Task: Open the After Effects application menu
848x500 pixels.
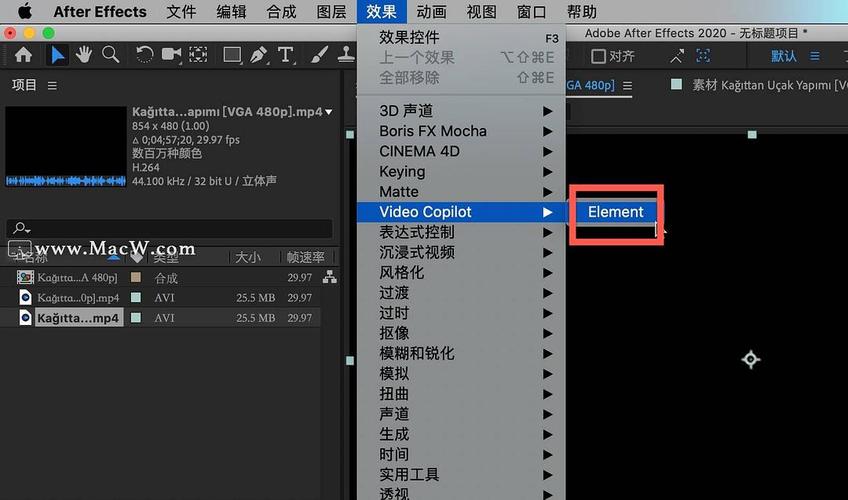Action: (x=100, y=11)
